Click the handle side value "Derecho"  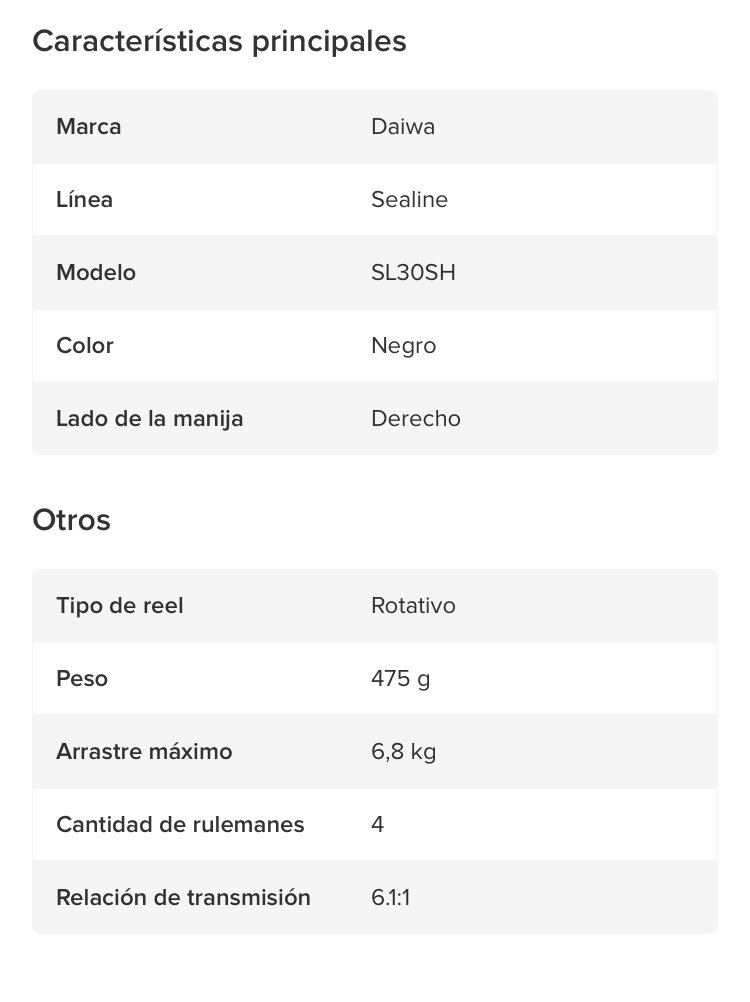click(416, 419)
